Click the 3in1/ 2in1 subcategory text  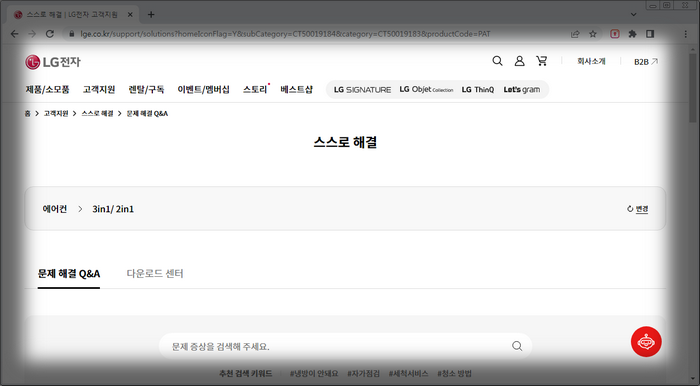point(113,209)
